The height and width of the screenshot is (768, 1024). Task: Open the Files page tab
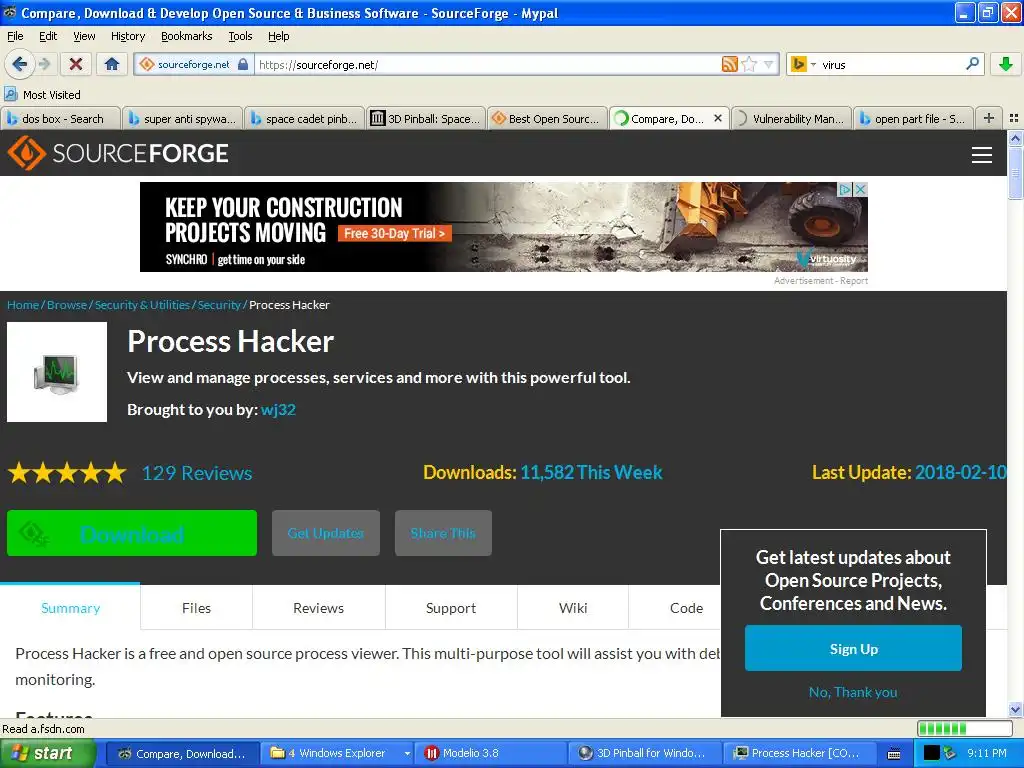[197, 607]
